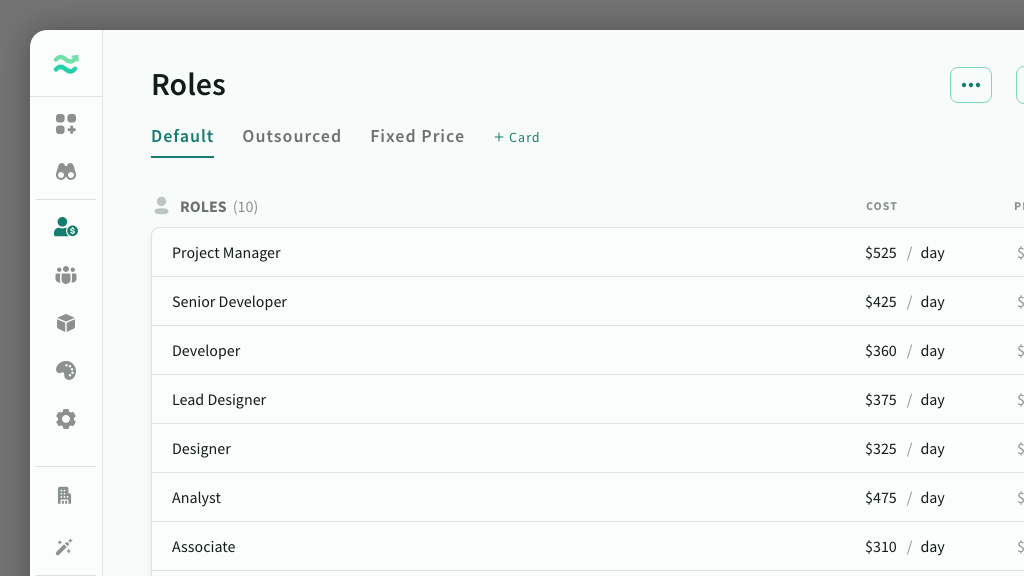Open the three-dots more options button
Image resolution: width=1024 pixels, height=576 pixels.
tap(970, 85)
